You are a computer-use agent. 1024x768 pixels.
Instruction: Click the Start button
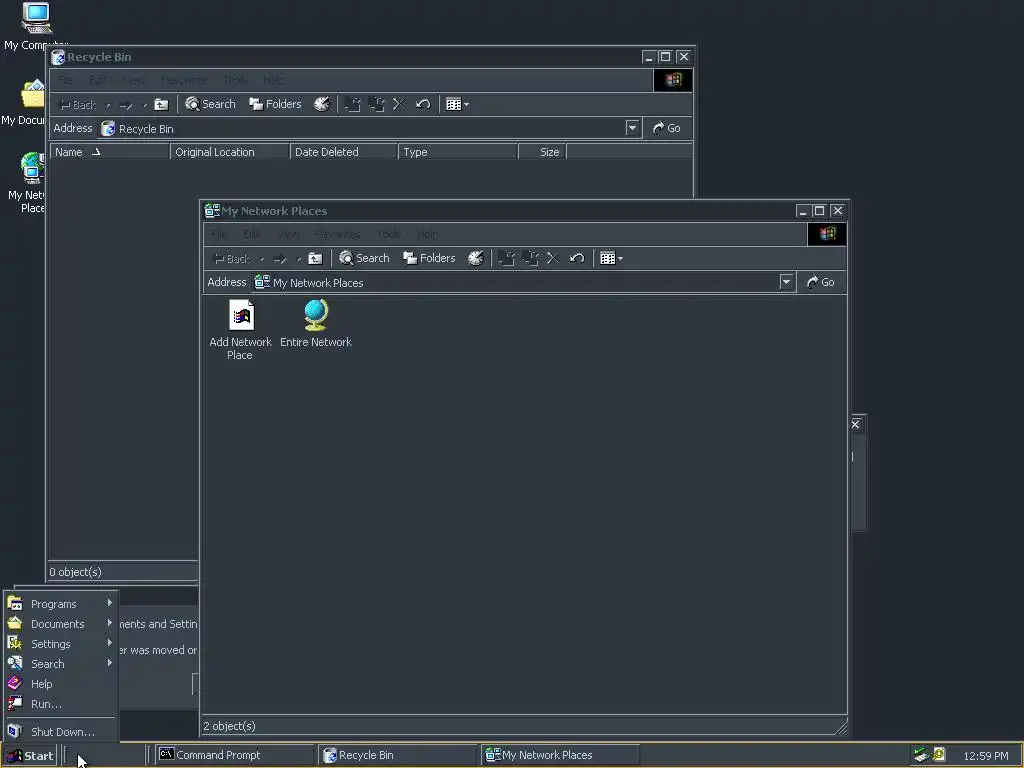click(30, 756)
